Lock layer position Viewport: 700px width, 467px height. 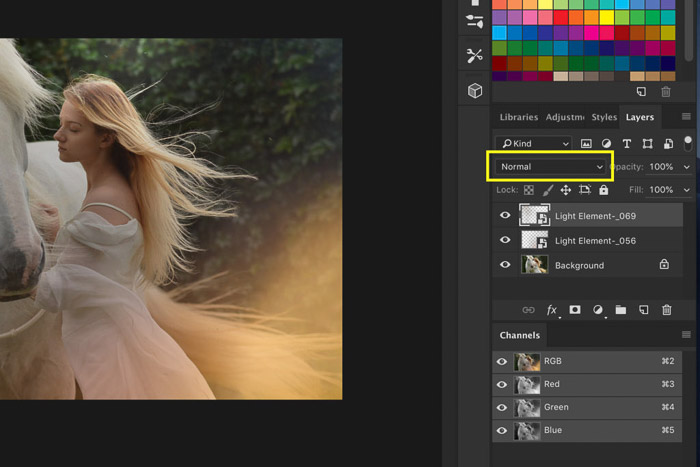566,190
